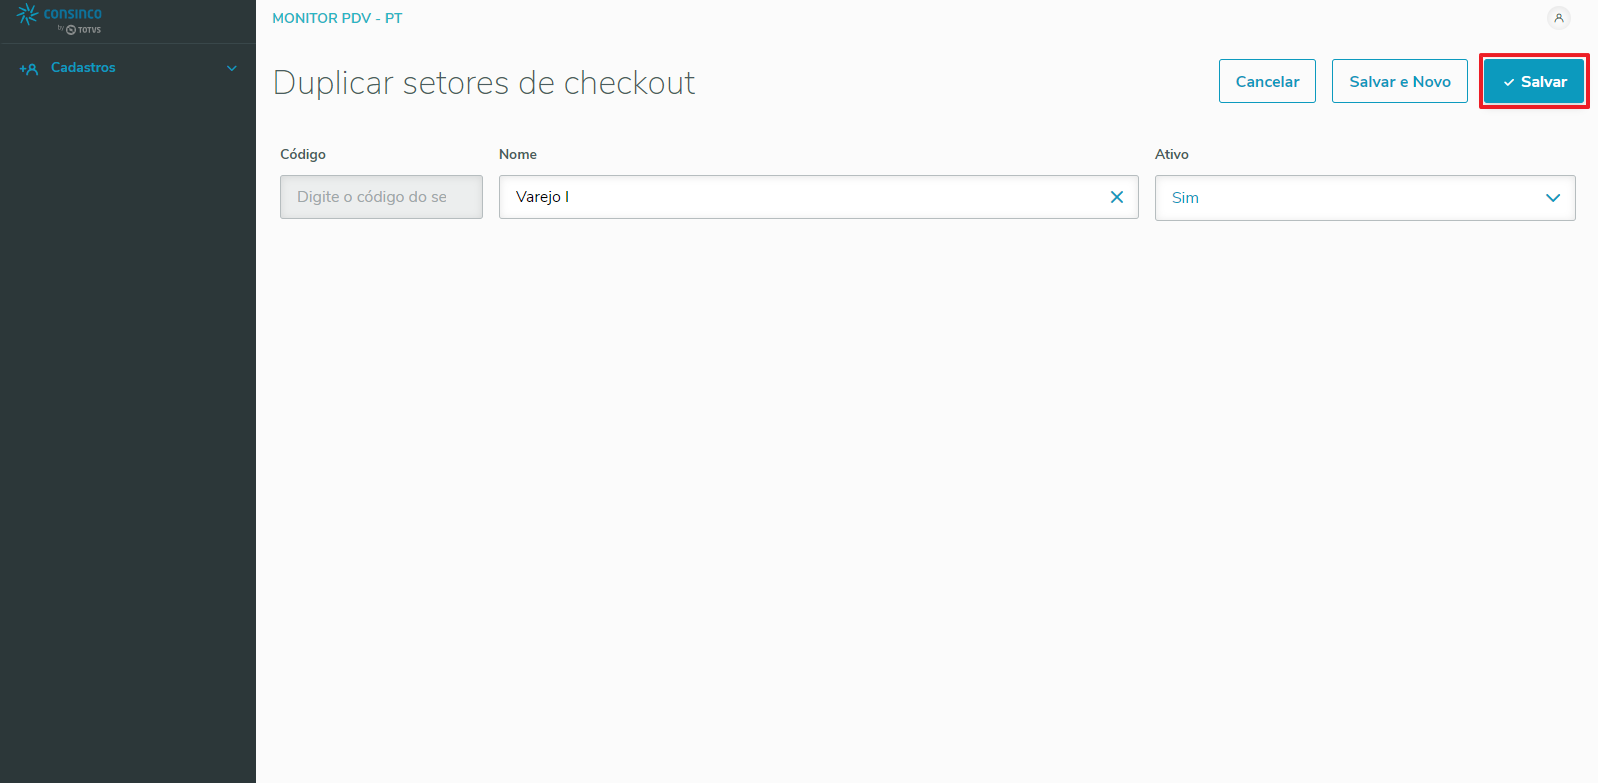Focus the Nome field containing Varejo I
Viewport: 1598px width, 783px height.
(800, 197)
